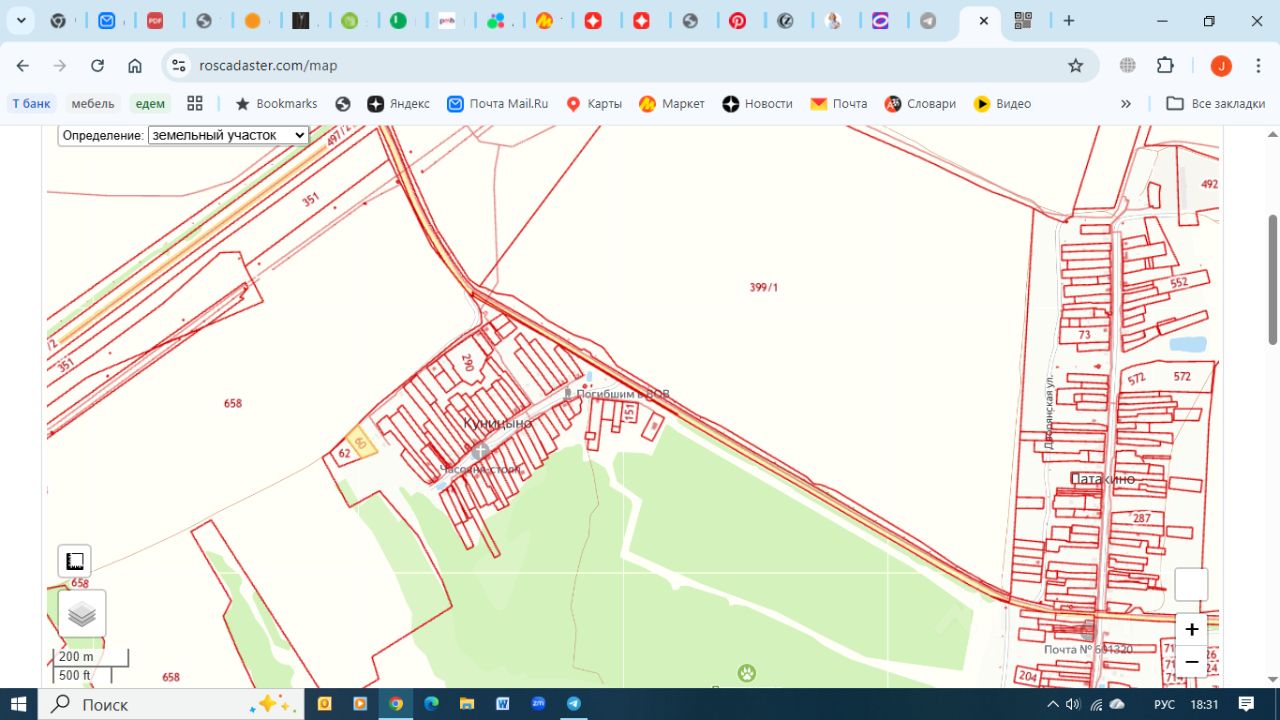Switch to the Pinterest tab
1280x720 pixels.
[x=738, y=20]
